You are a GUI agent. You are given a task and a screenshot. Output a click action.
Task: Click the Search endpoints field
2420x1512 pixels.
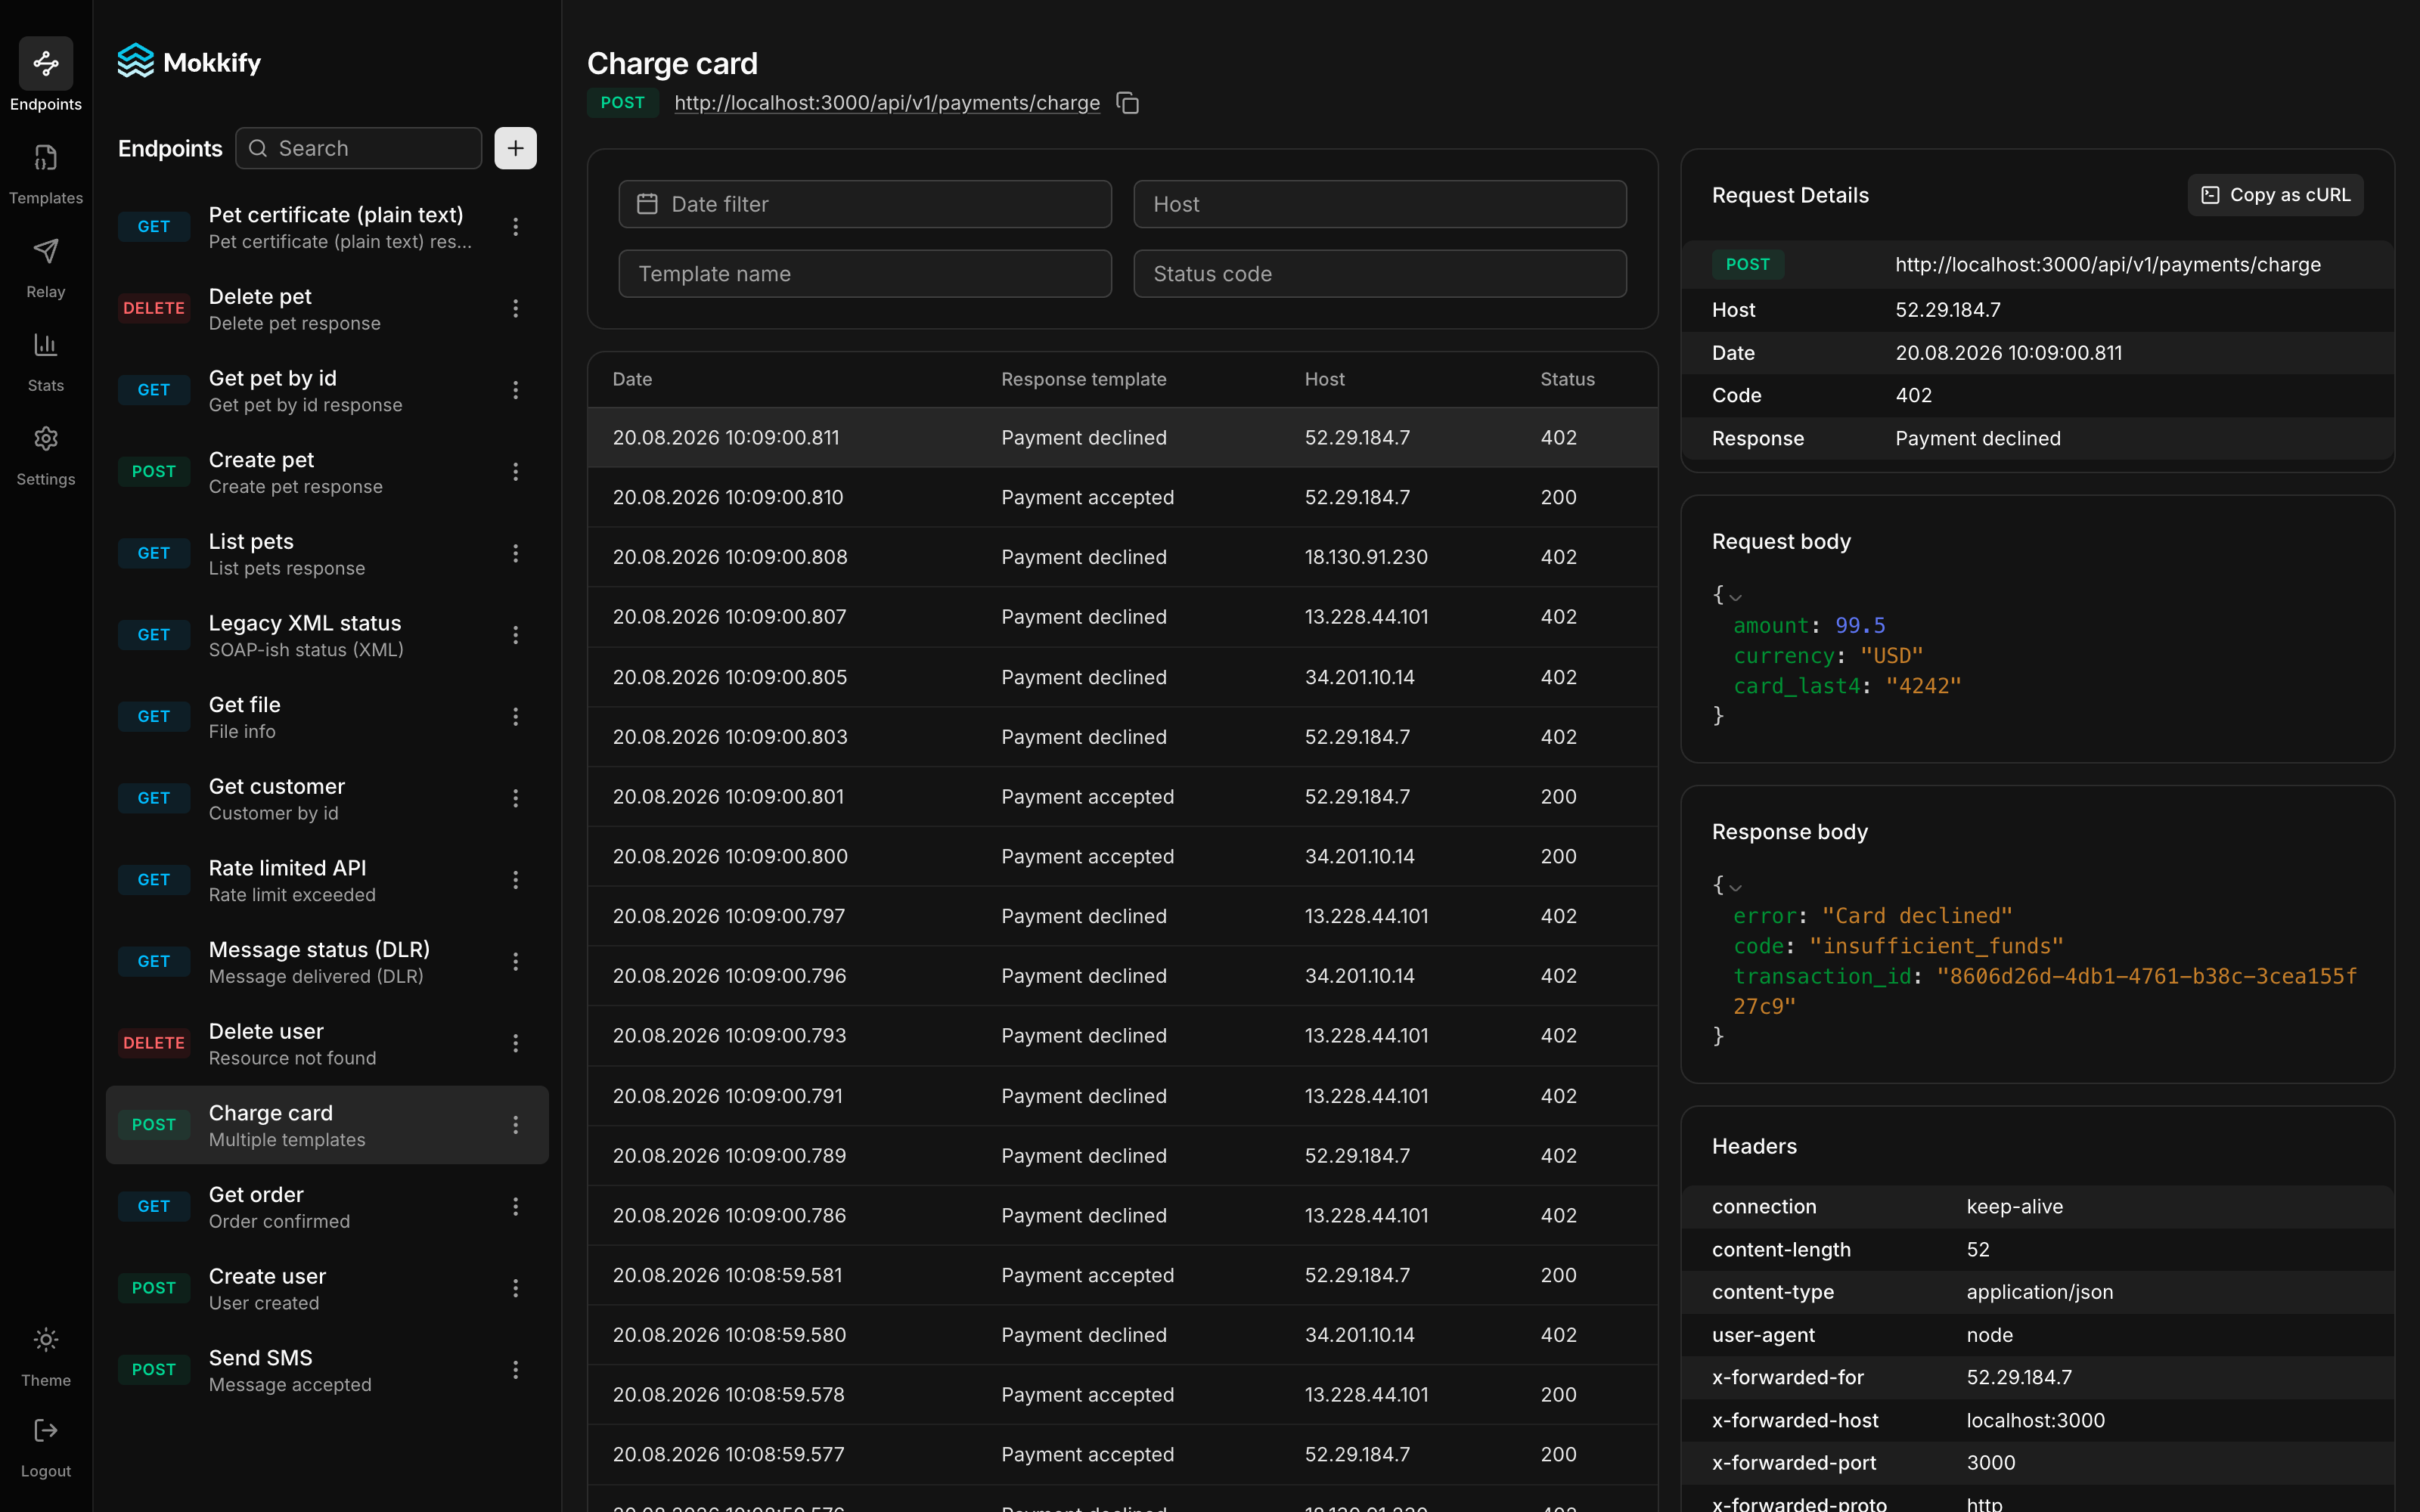[x=358, y=148]
